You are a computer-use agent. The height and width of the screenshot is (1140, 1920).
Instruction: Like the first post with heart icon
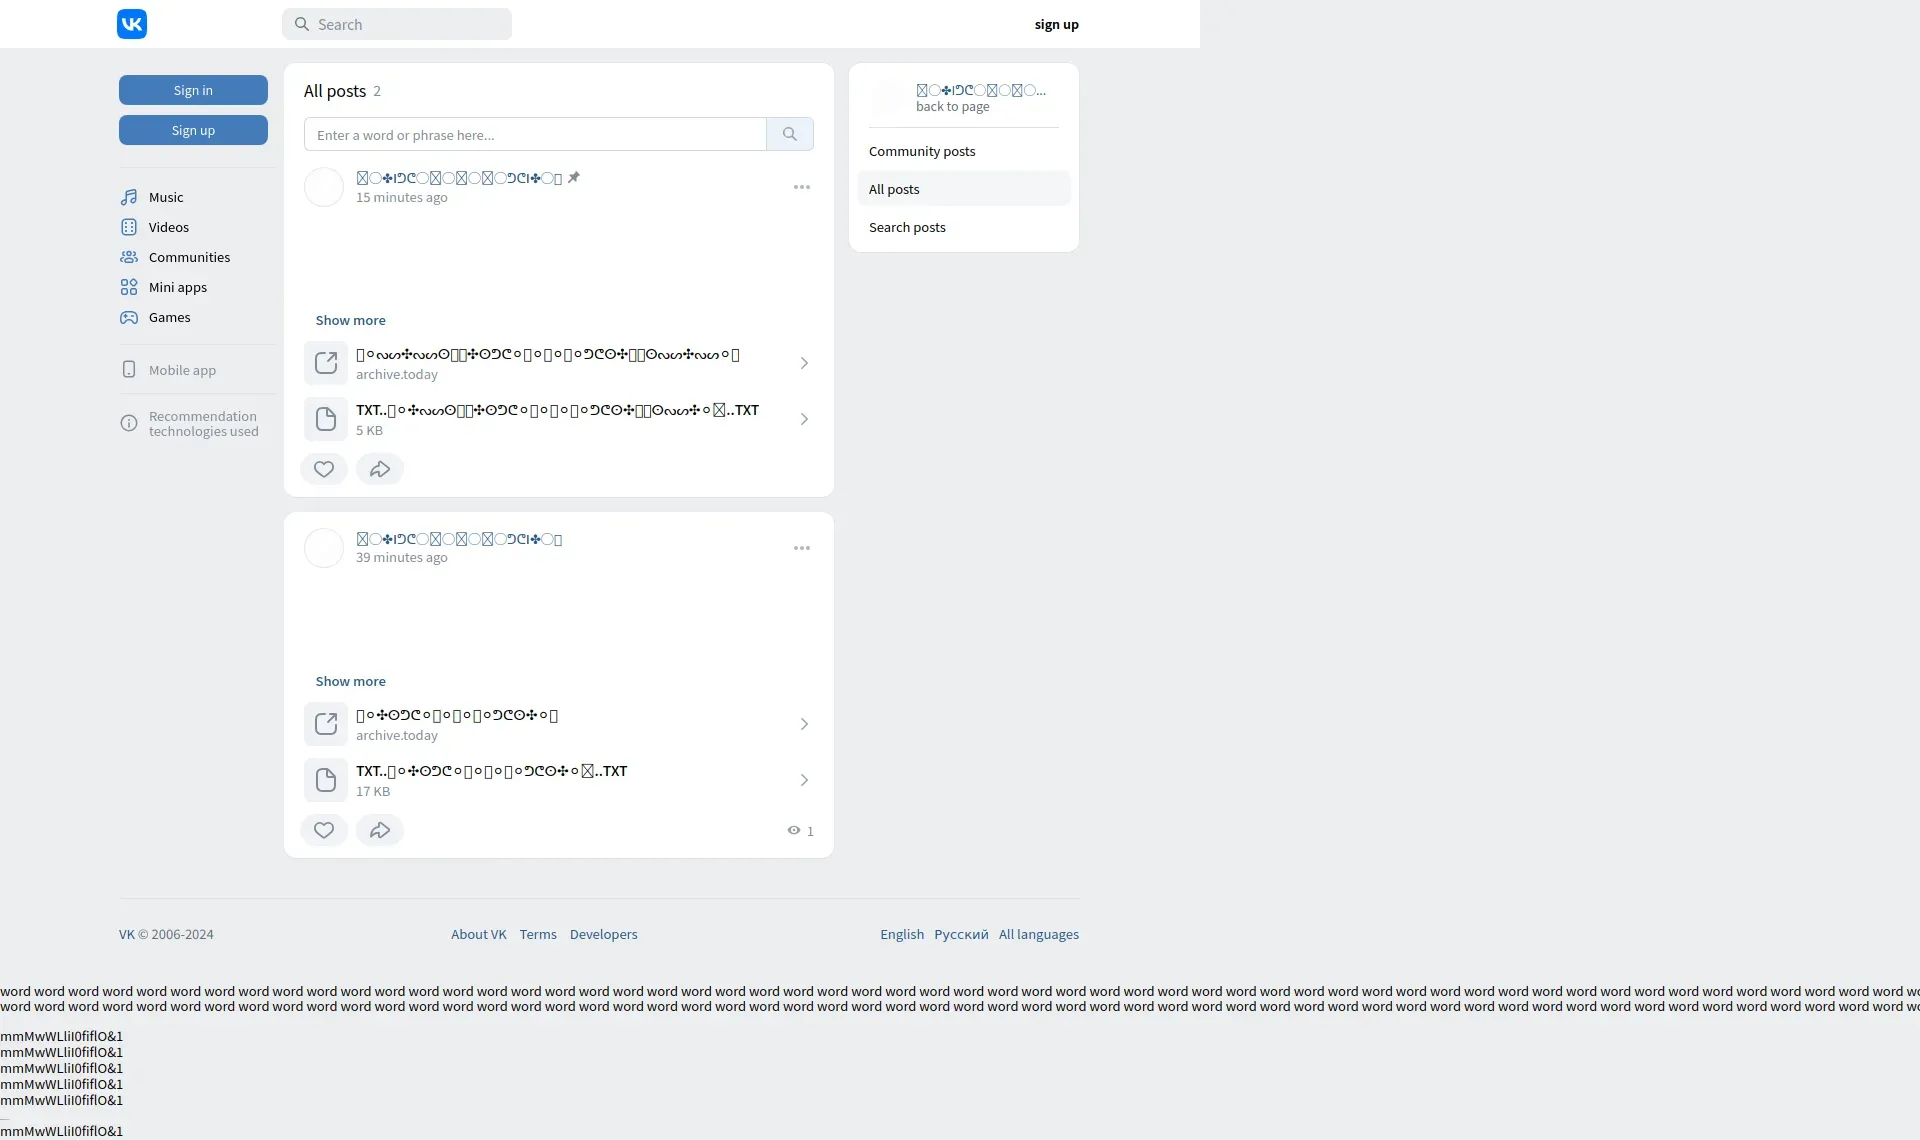coord(324,469)
